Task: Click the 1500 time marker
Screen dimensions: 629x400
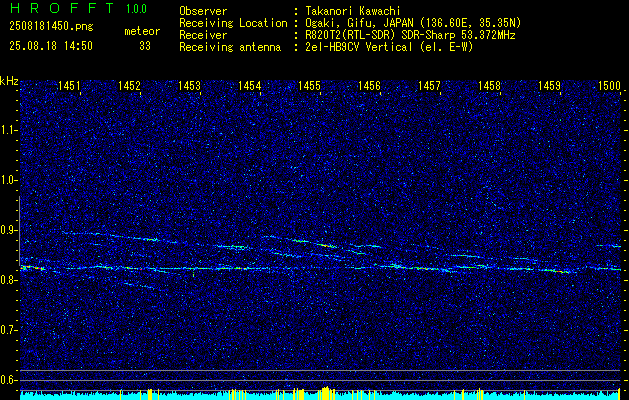Action: tap(609, 85)
